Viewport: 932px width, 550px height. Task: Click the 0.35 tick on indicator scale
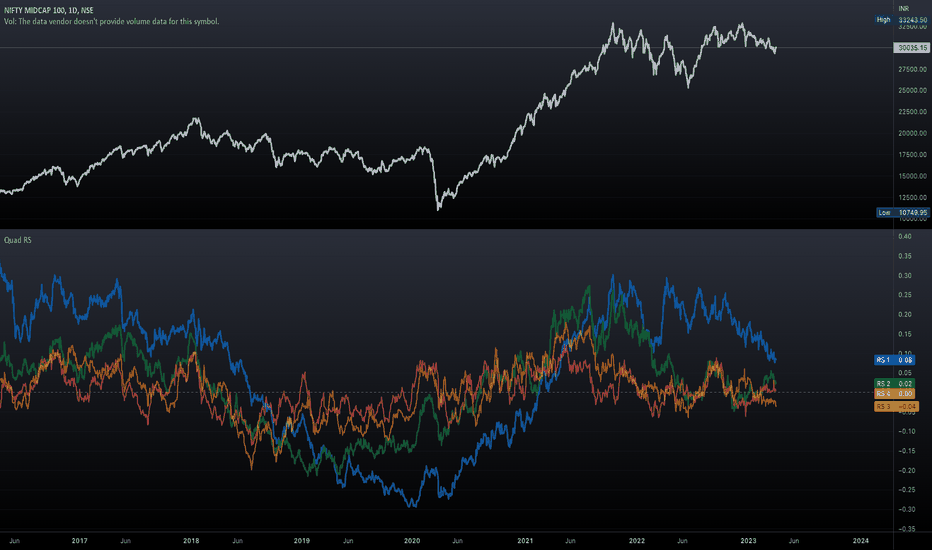coord(905,256)
